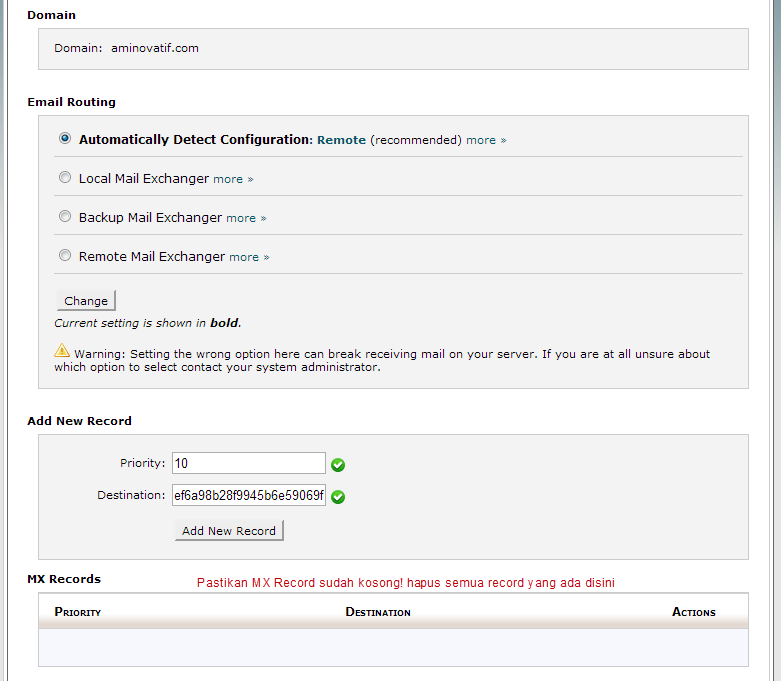Viewport: 781px width, 681px height.
Task: Select Automatically Detect Configuration radio button
Action: point(65,139)
